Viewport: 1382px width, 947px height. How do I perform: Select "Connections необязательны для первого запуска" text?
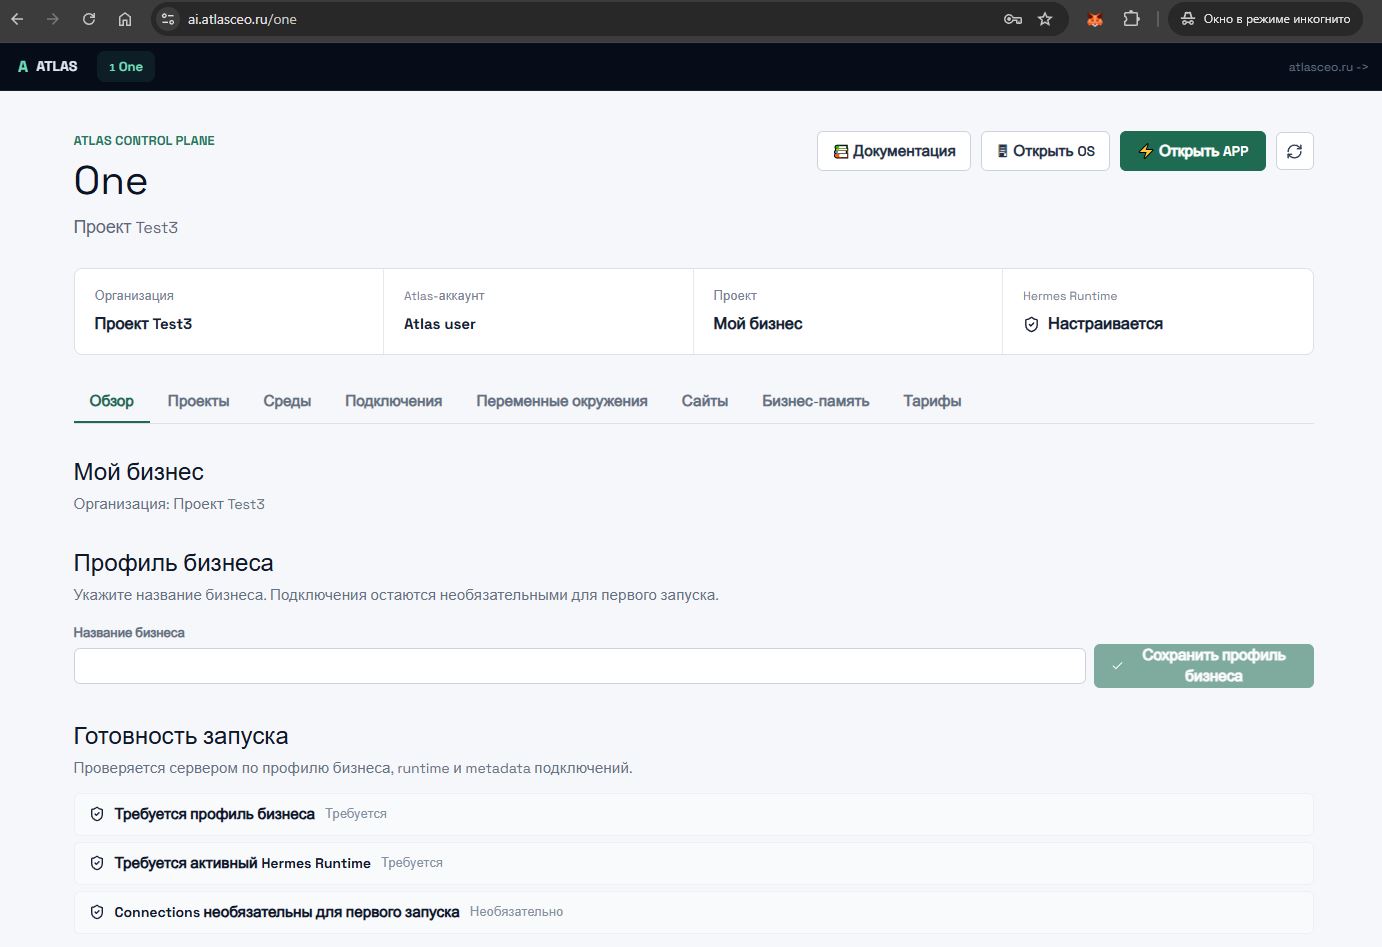click(287, 912)
